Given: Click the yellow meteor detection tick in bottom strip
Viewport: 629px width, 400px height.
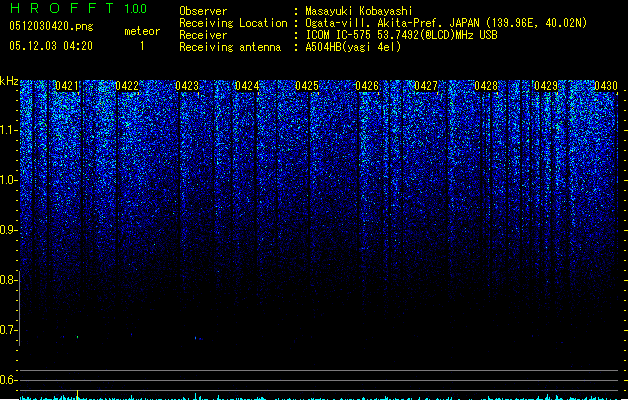Looking at the screenshot, I should [77, 394].
